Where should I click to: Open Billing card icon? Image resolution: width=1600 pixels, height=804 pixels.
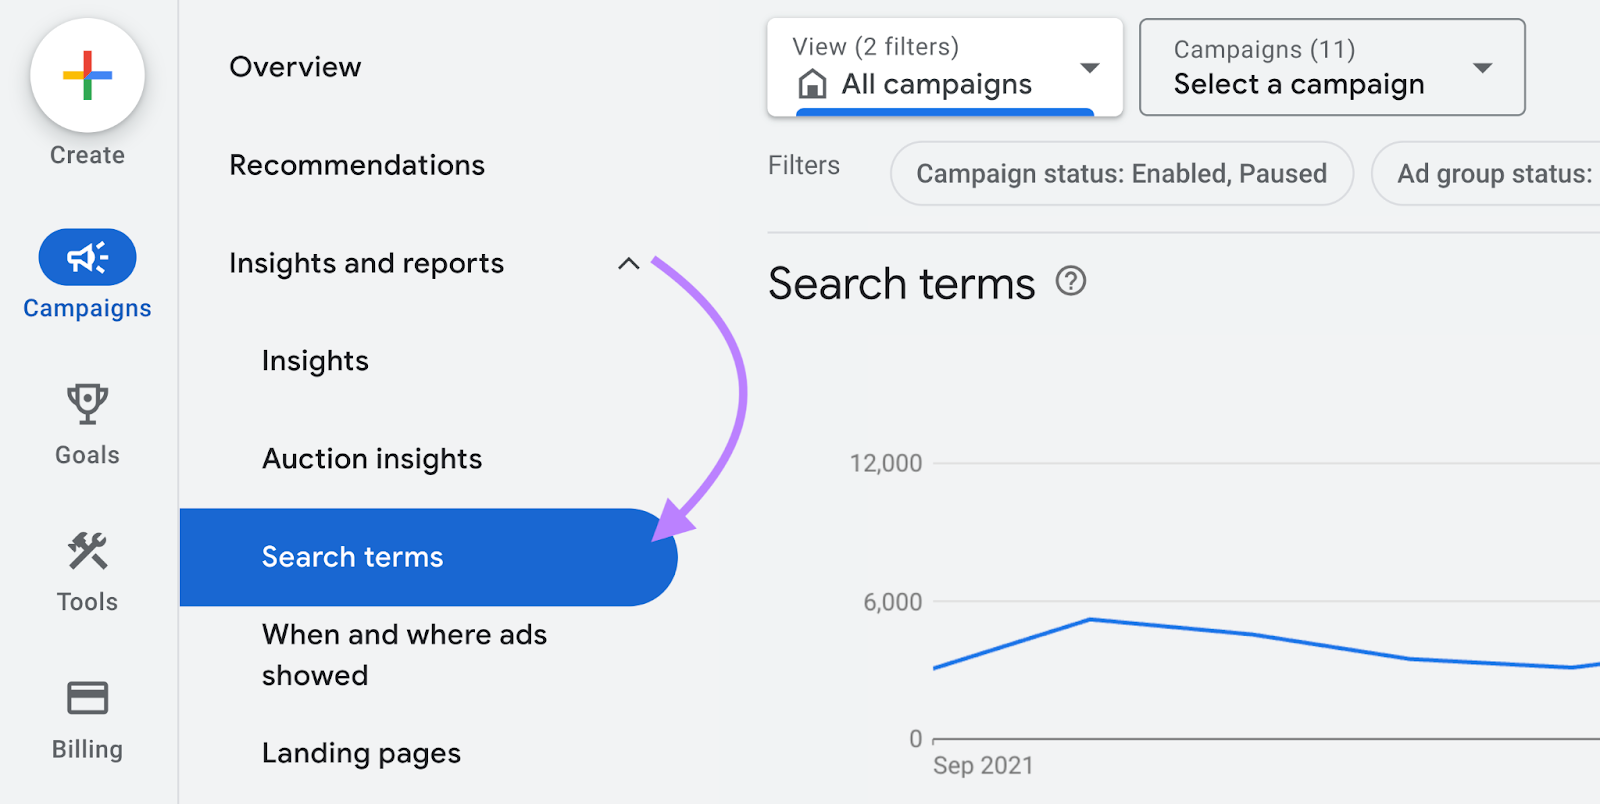pos(87,697)
